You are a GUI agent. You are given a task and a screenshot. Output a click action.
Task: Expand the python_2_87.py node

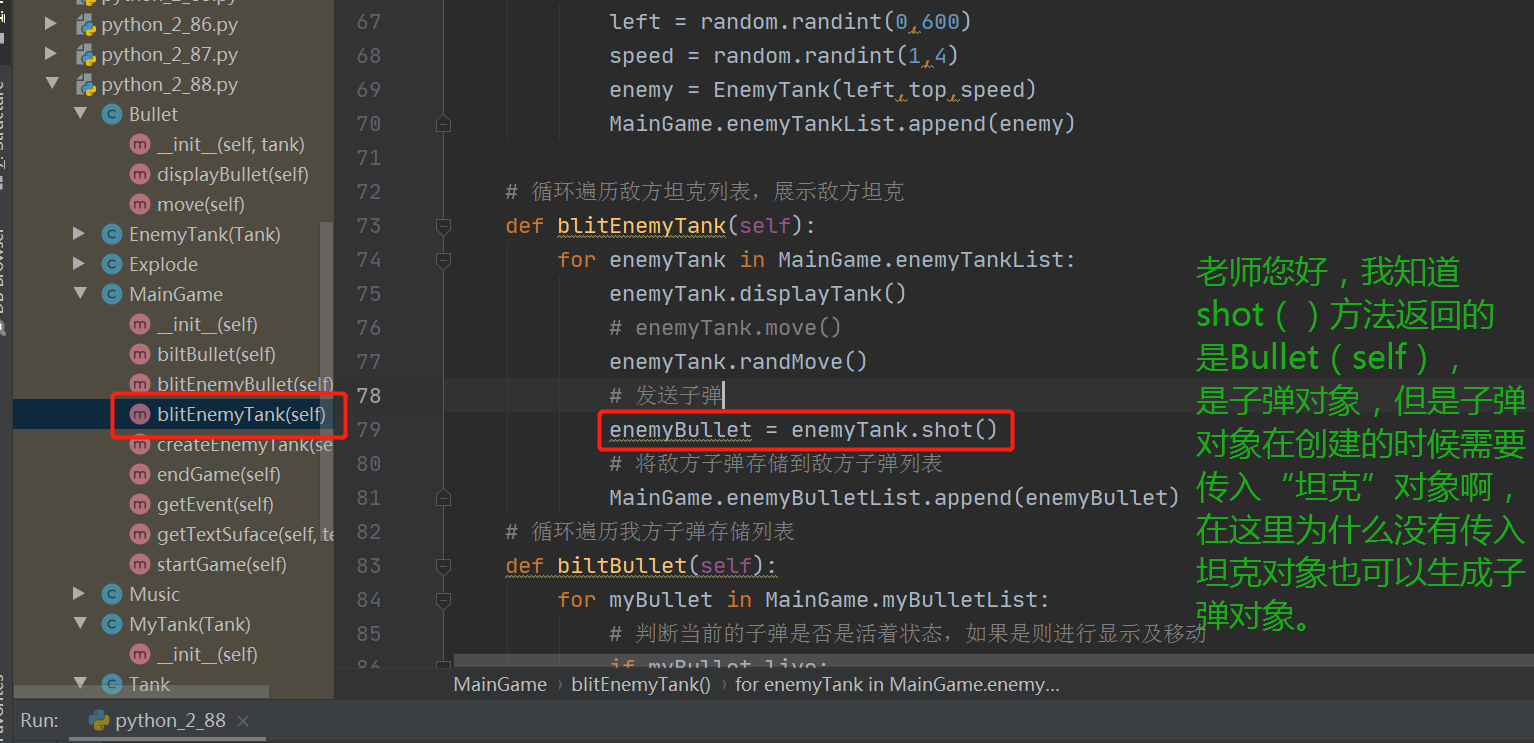click(51, 55)
